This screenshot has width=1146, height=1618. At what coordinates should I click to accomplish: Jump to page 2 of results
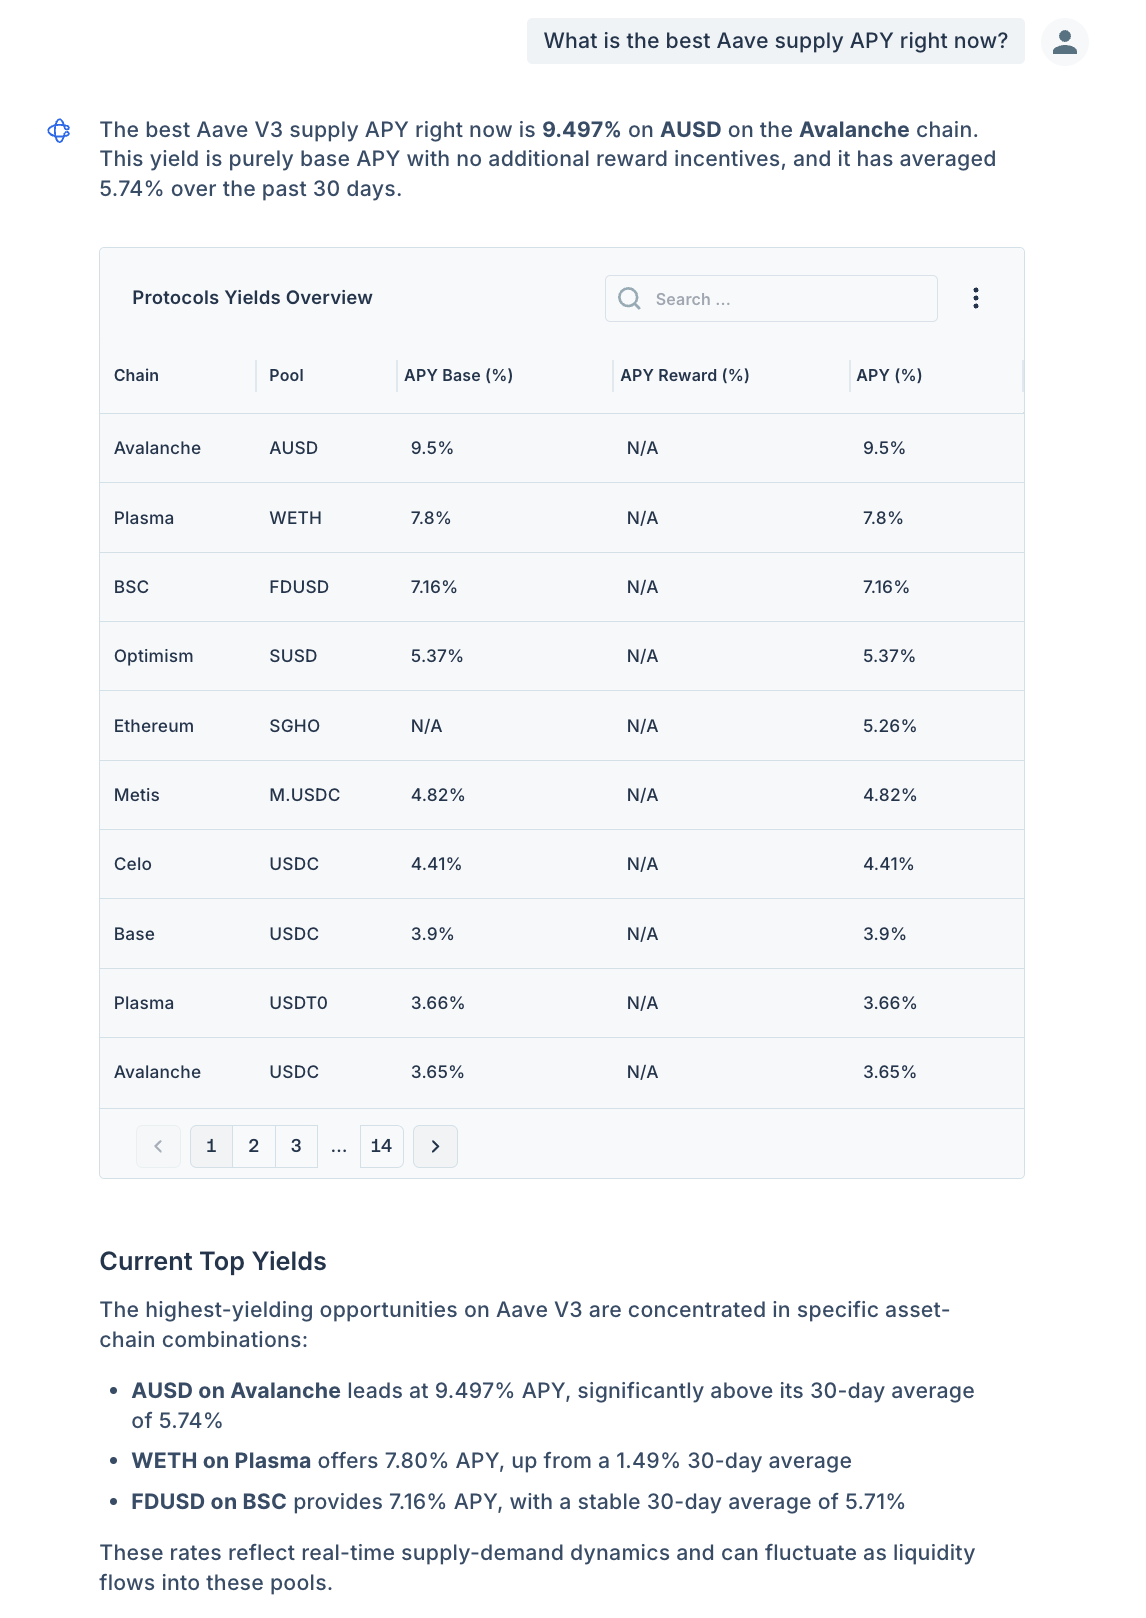254,1146
